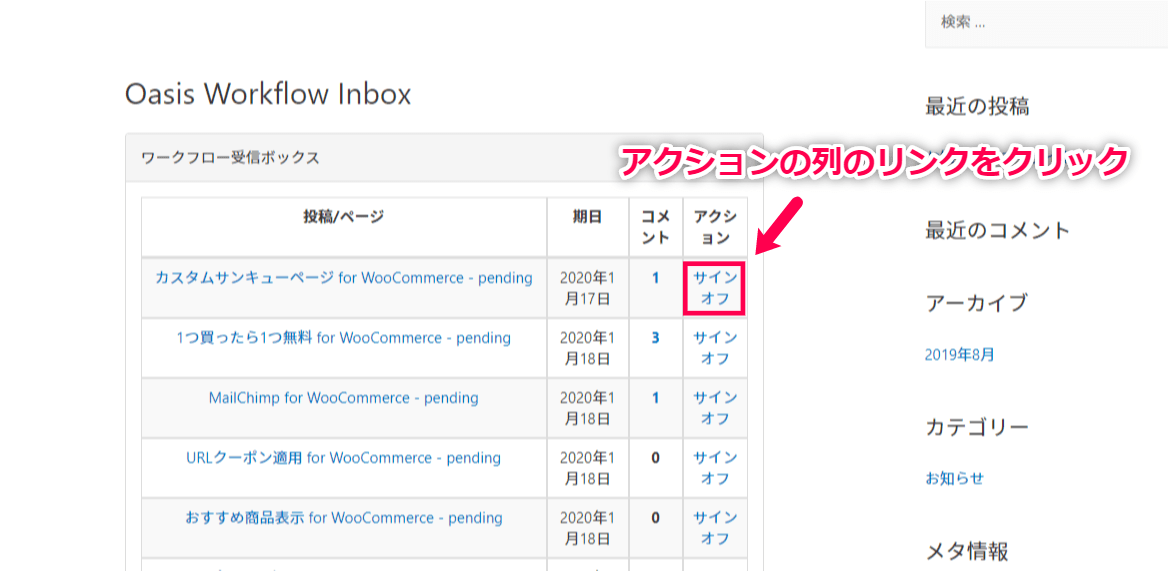This screenshot has height=571, width=1168.
Task: Click サインオフ in the MailChimp row
Action: tap(715, 408)
